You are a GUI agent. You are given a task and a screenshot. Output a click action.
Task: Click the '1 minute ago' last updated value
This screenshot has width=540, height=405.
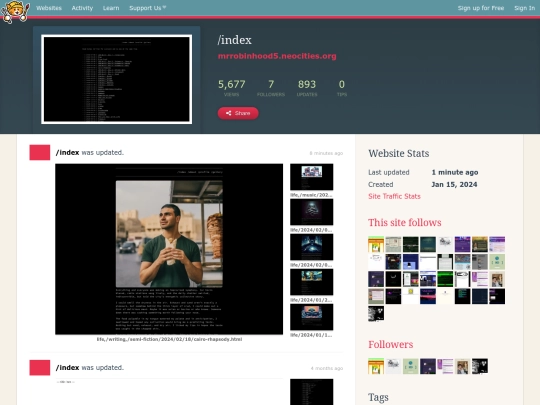(x=455, y=172)
